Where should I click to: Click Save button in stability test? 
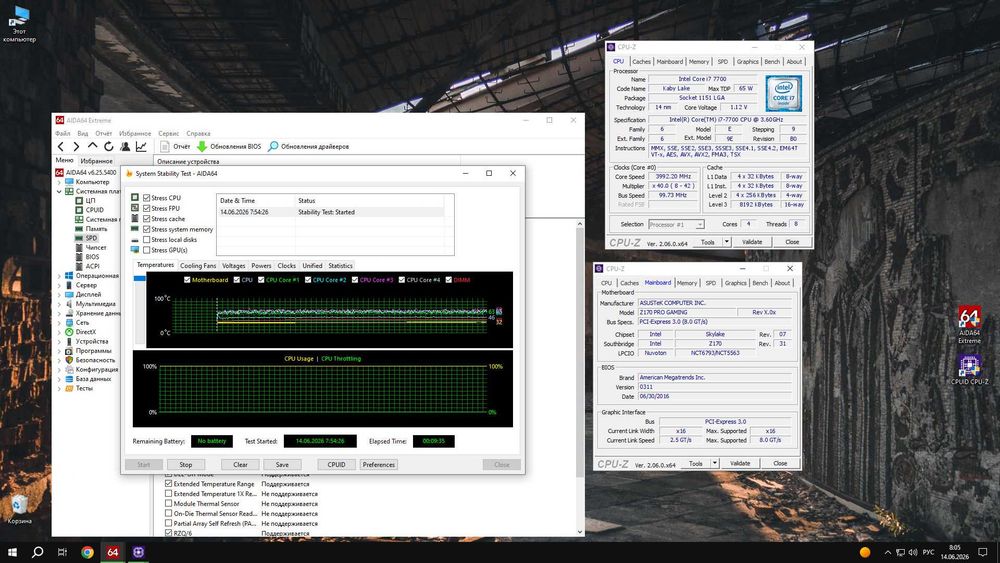coord(282,465)
